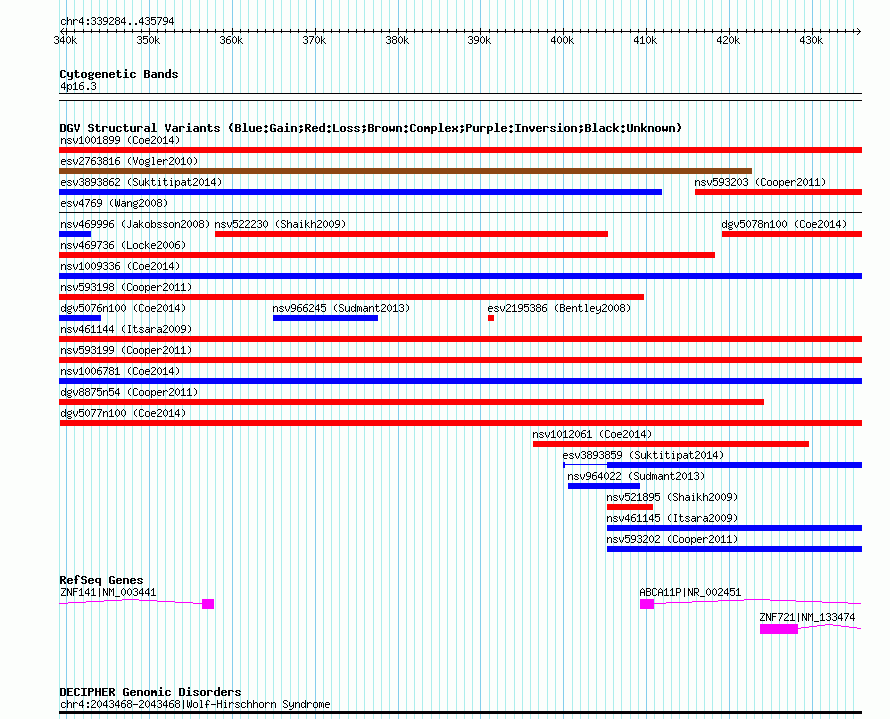Image resolution: width=890 pixels, height=719 pixels.
Task: Click the 420k ruler position
Action: tap(728, 40)
